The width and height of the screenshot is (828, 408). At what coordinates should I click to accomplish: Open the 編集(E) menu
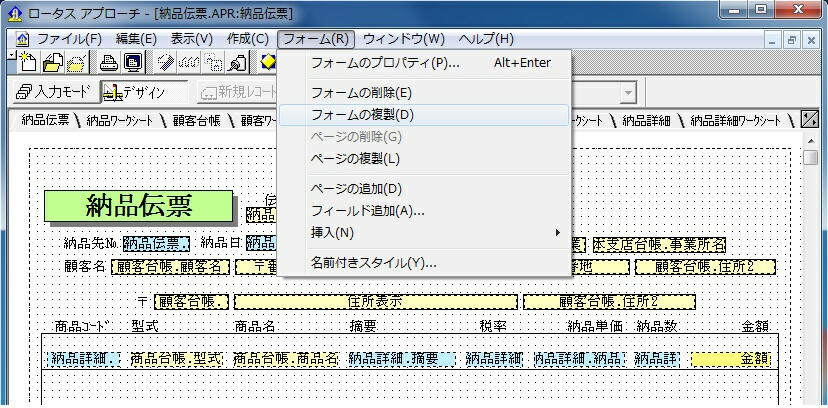[x=136, y=39]
